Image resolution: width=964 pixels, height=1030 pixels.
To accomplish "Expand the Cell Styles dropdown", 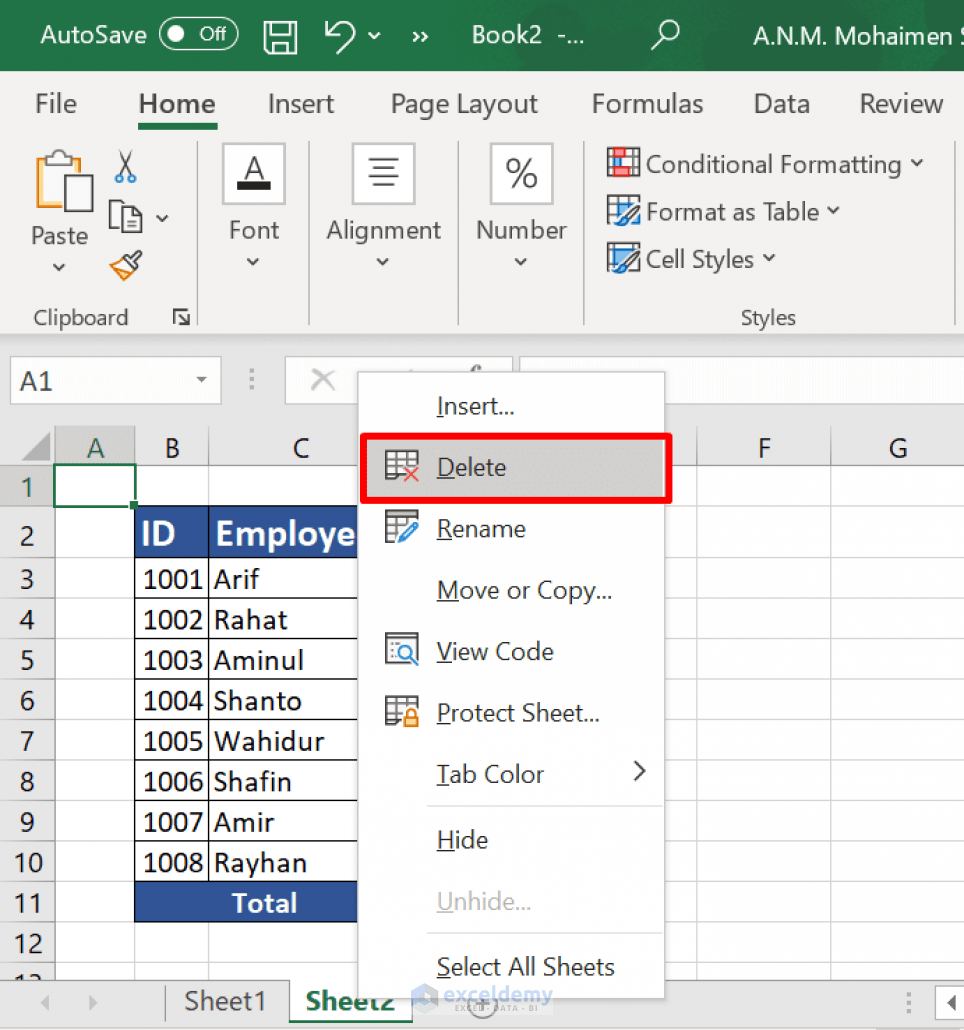I will coord(770,259).
